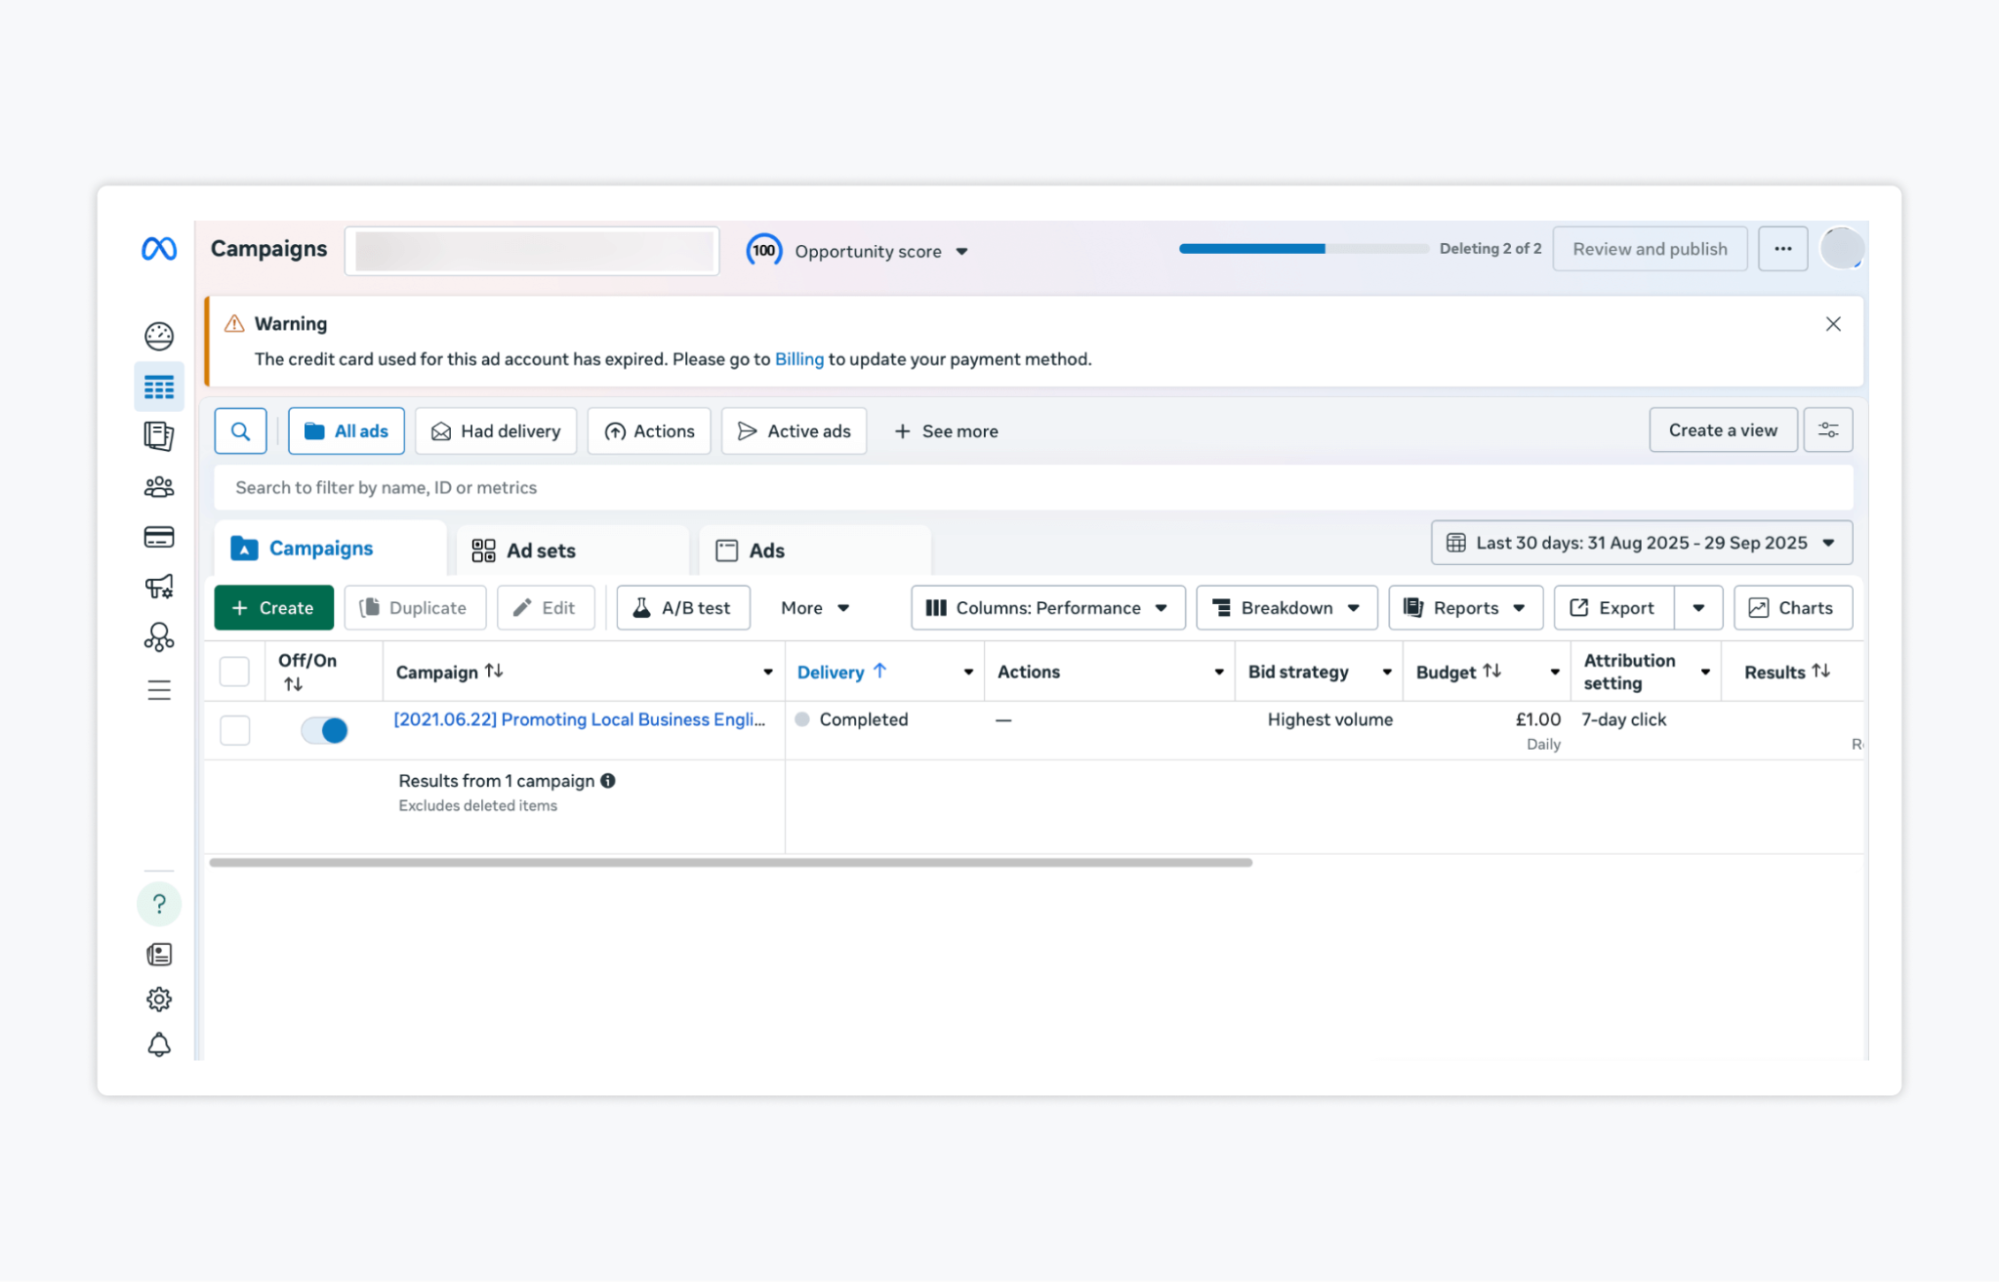
Task: Expand the date range dropdown
Action: click(1641, 543)
